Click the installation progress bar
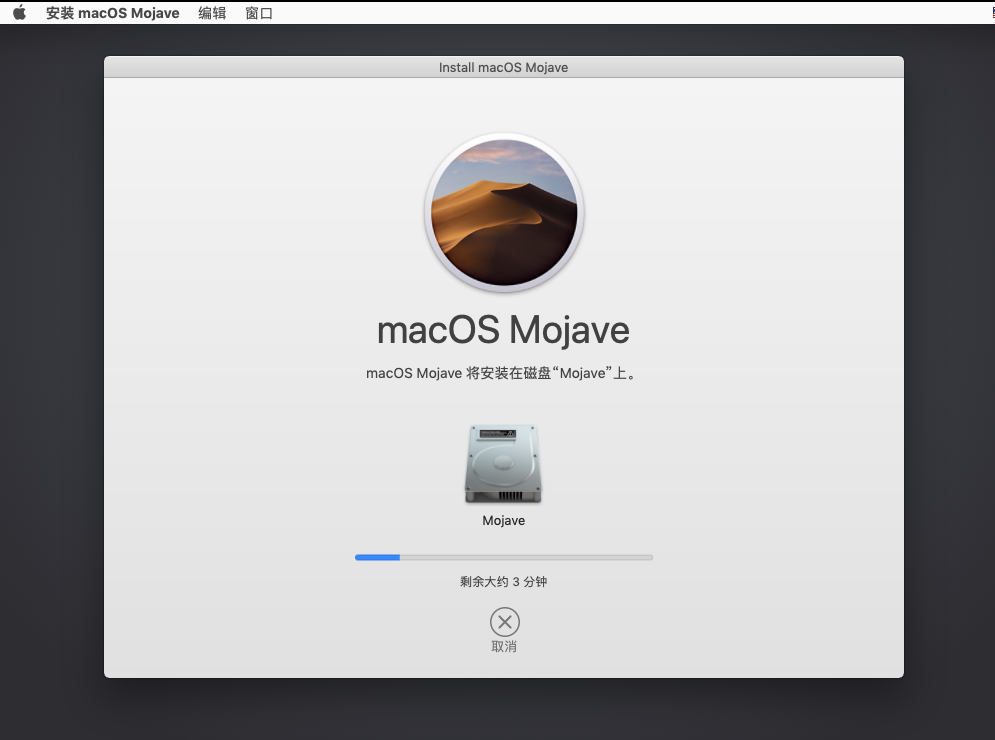Image resolution: width=995 pixels, height=740 pixels. pos(504,557)
